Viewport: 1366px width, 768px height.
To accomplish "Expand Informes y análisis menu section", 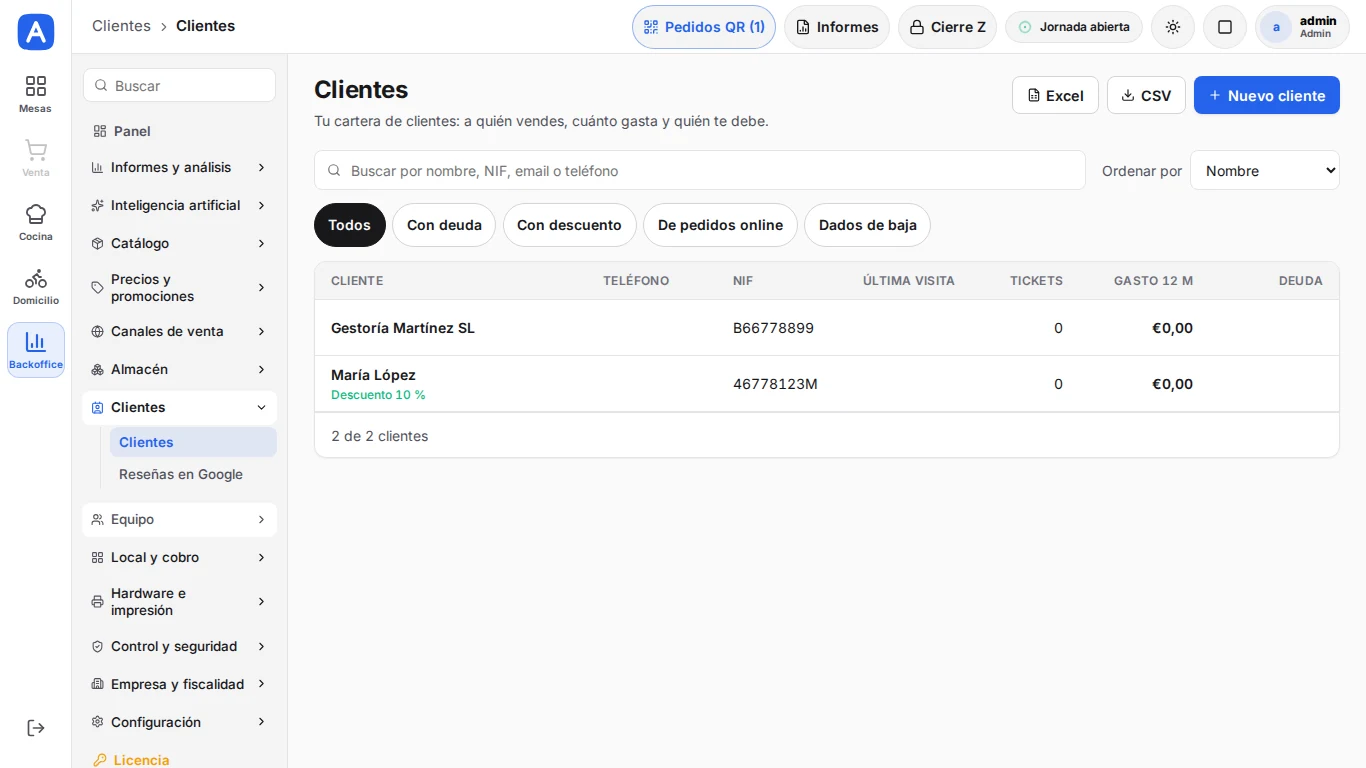I will click(180, 167).
